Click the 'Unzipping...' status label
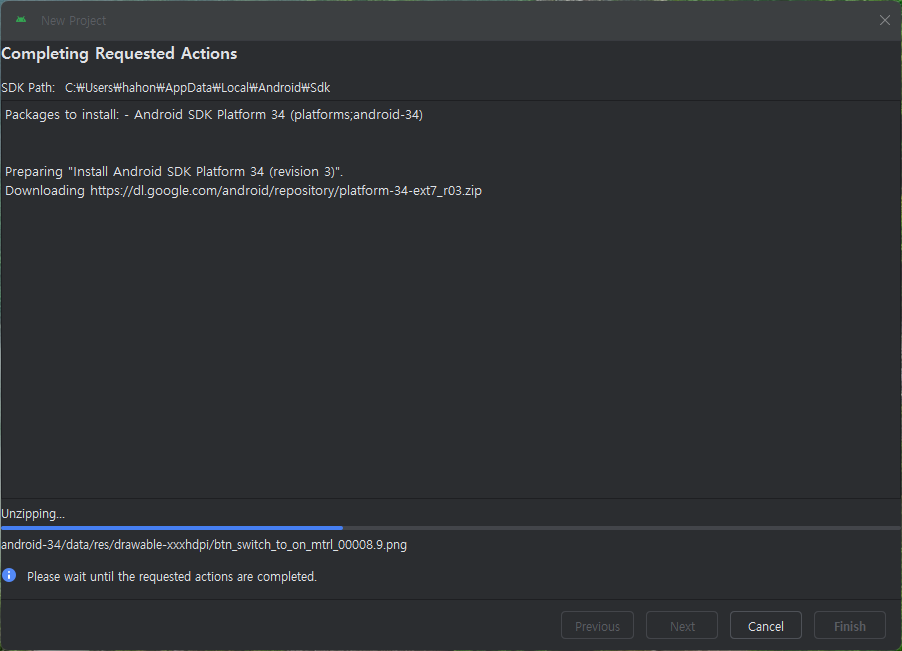Viewport: 902px width, 651px height. [x=33, y=514]
